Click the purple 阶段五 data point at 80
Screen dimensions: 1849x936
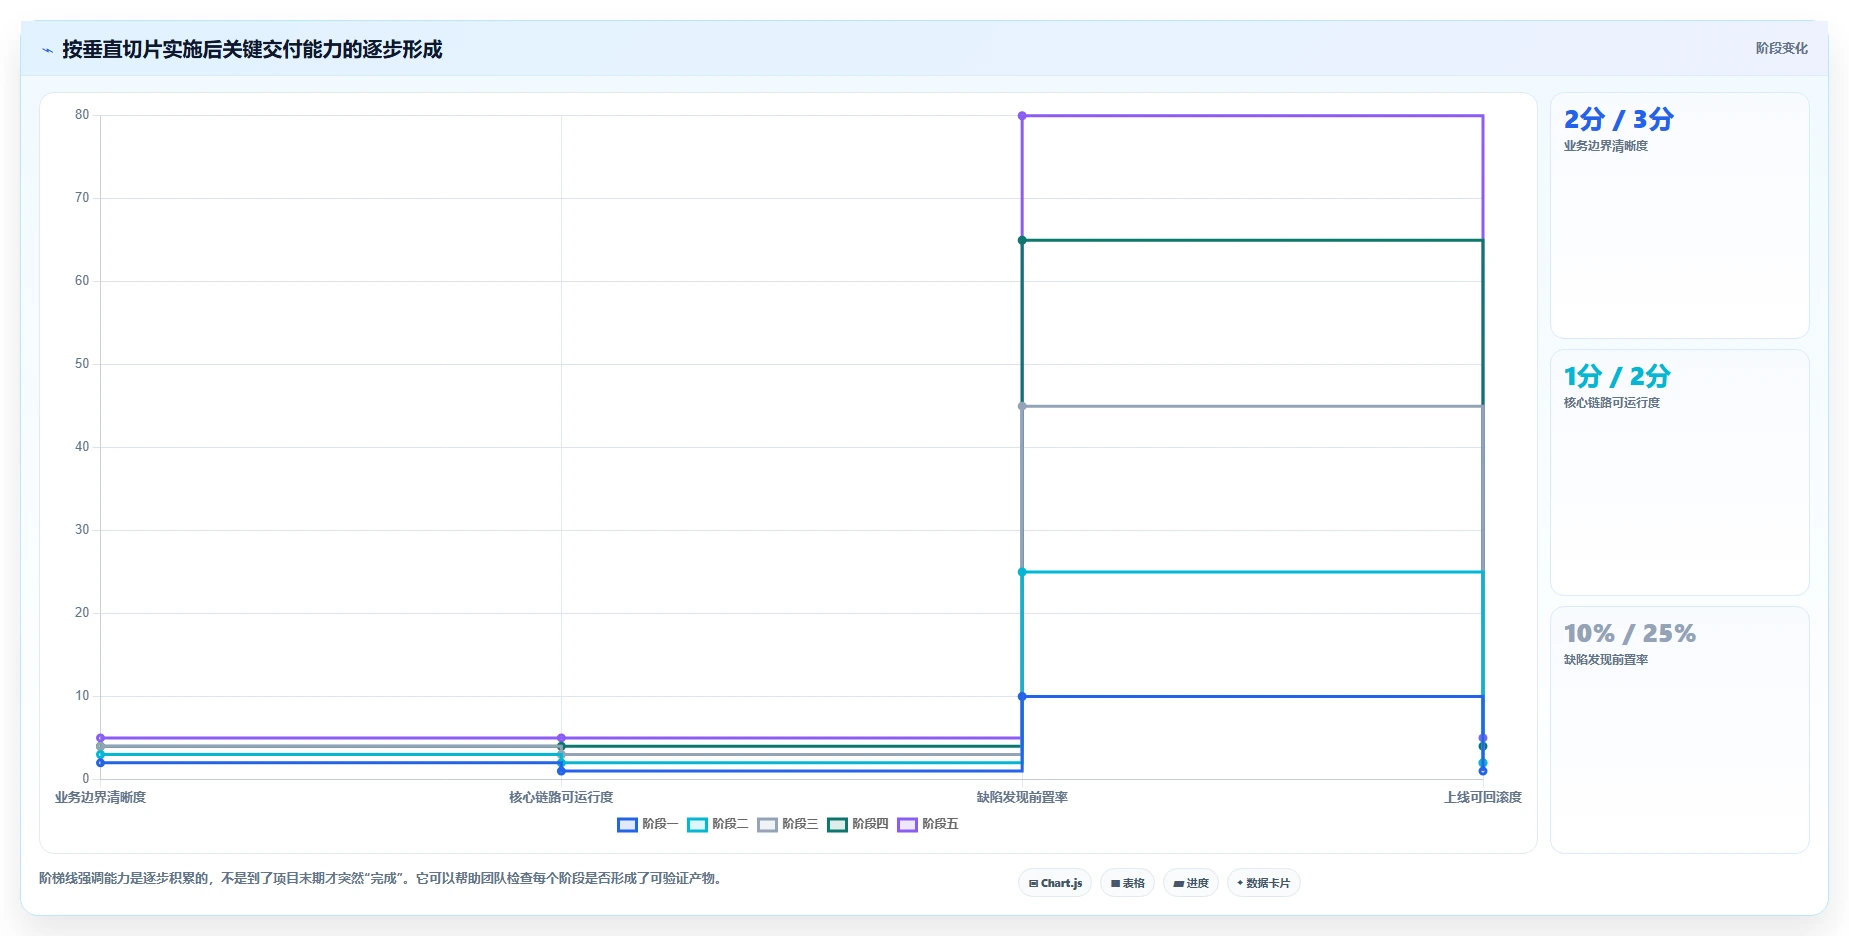[x=1022, y=116]
